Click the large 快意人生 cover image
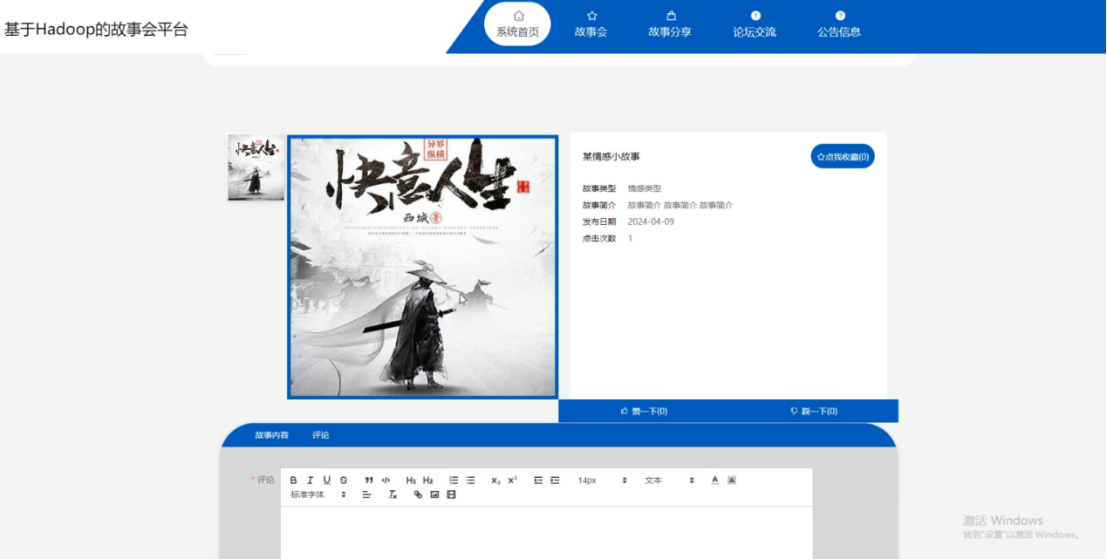This screenshot has height=560, width=1107. point(423,267)
